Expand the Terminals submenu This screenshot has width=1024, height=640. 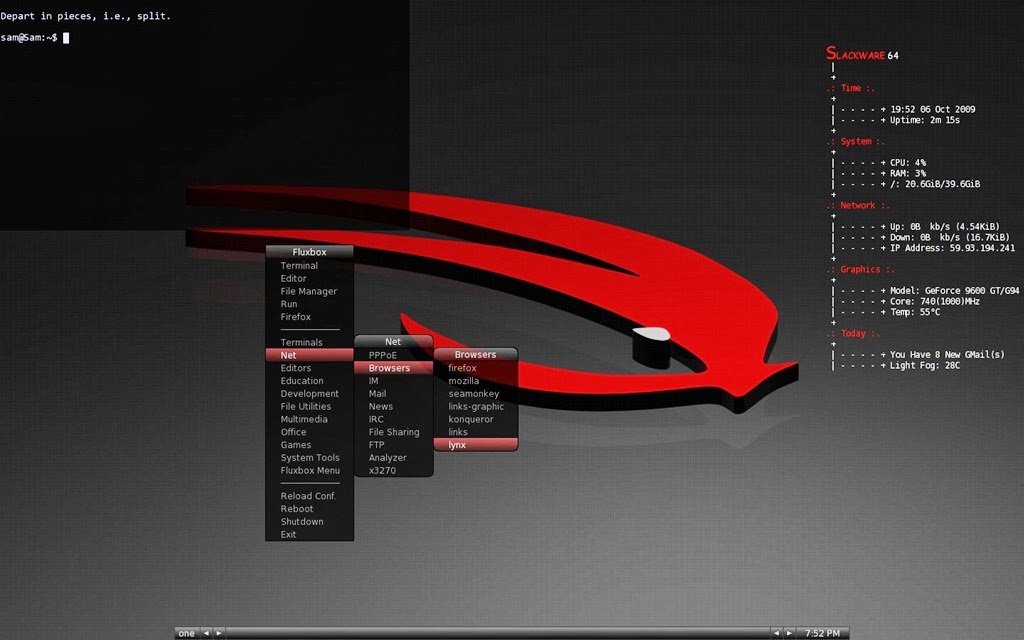coord(310,342)
